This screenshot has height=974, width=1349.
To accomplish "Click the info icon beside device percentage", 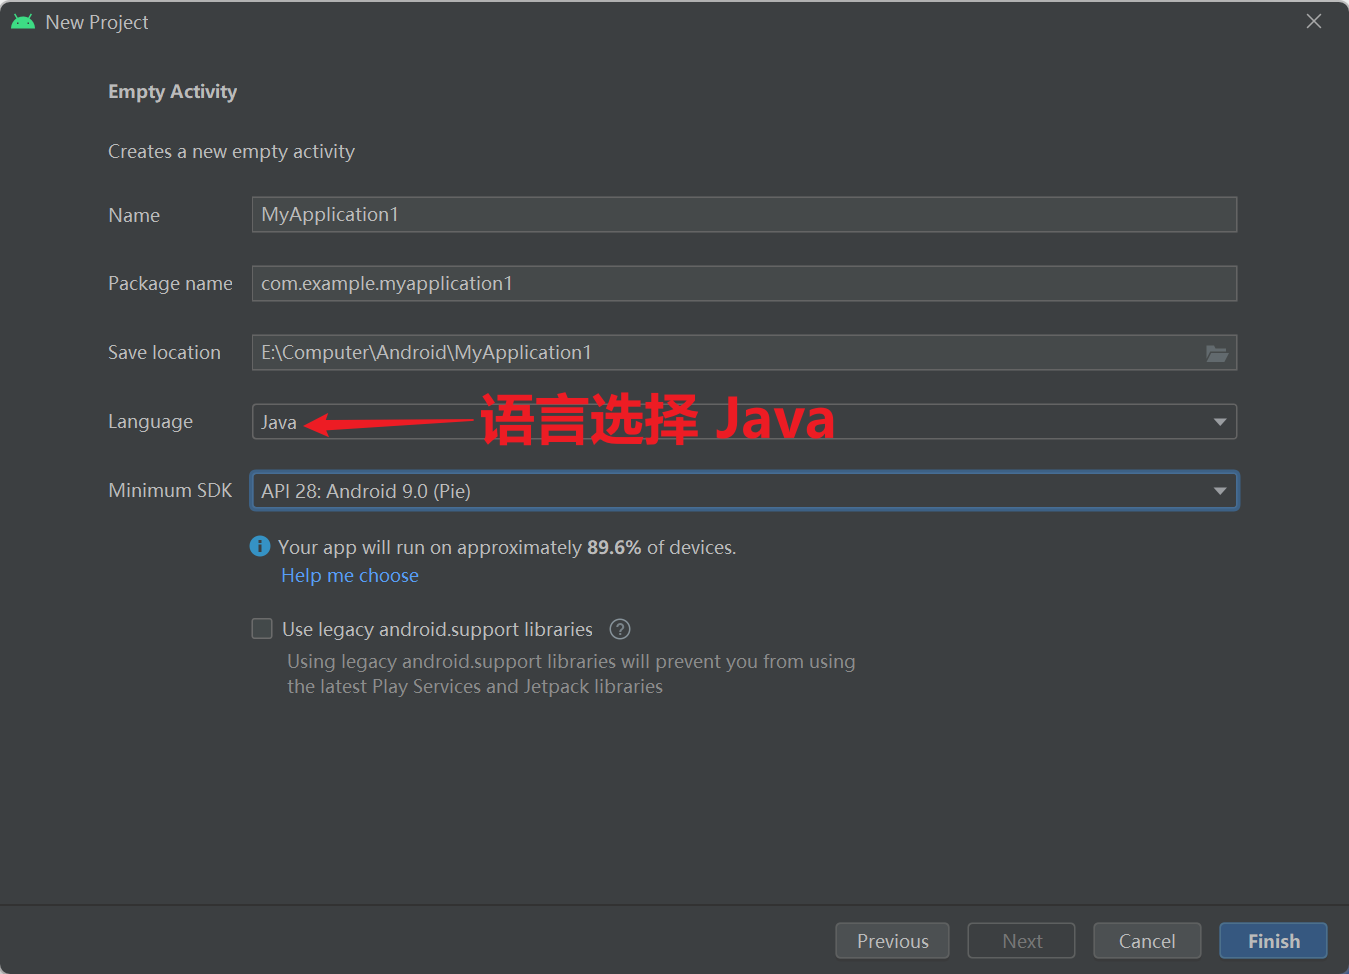I will [260, 546].
